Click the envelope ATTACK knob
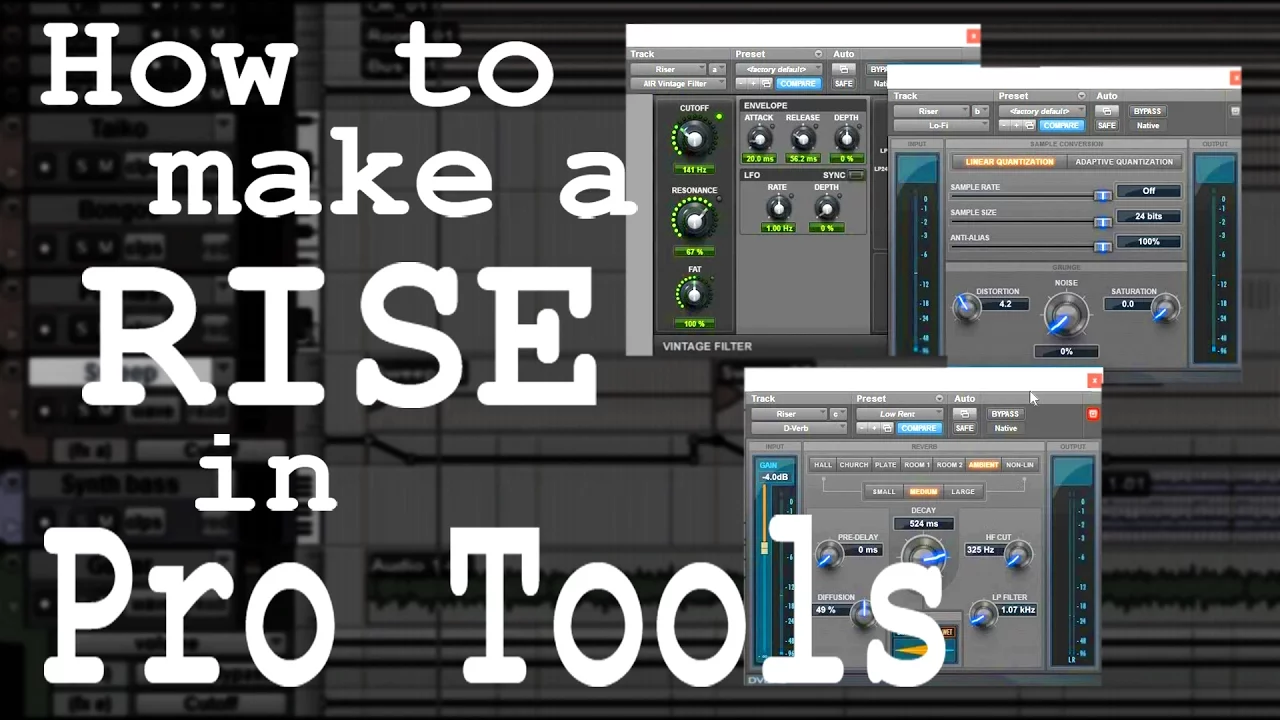 coord(759,140)
